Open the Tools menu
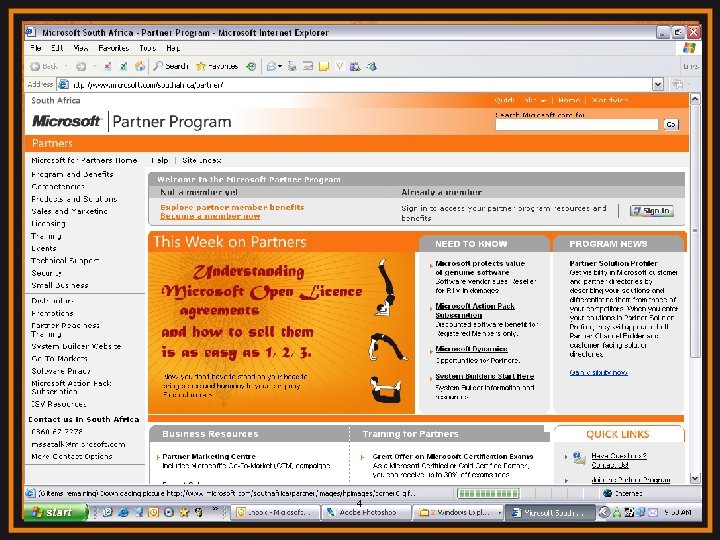 147,48
